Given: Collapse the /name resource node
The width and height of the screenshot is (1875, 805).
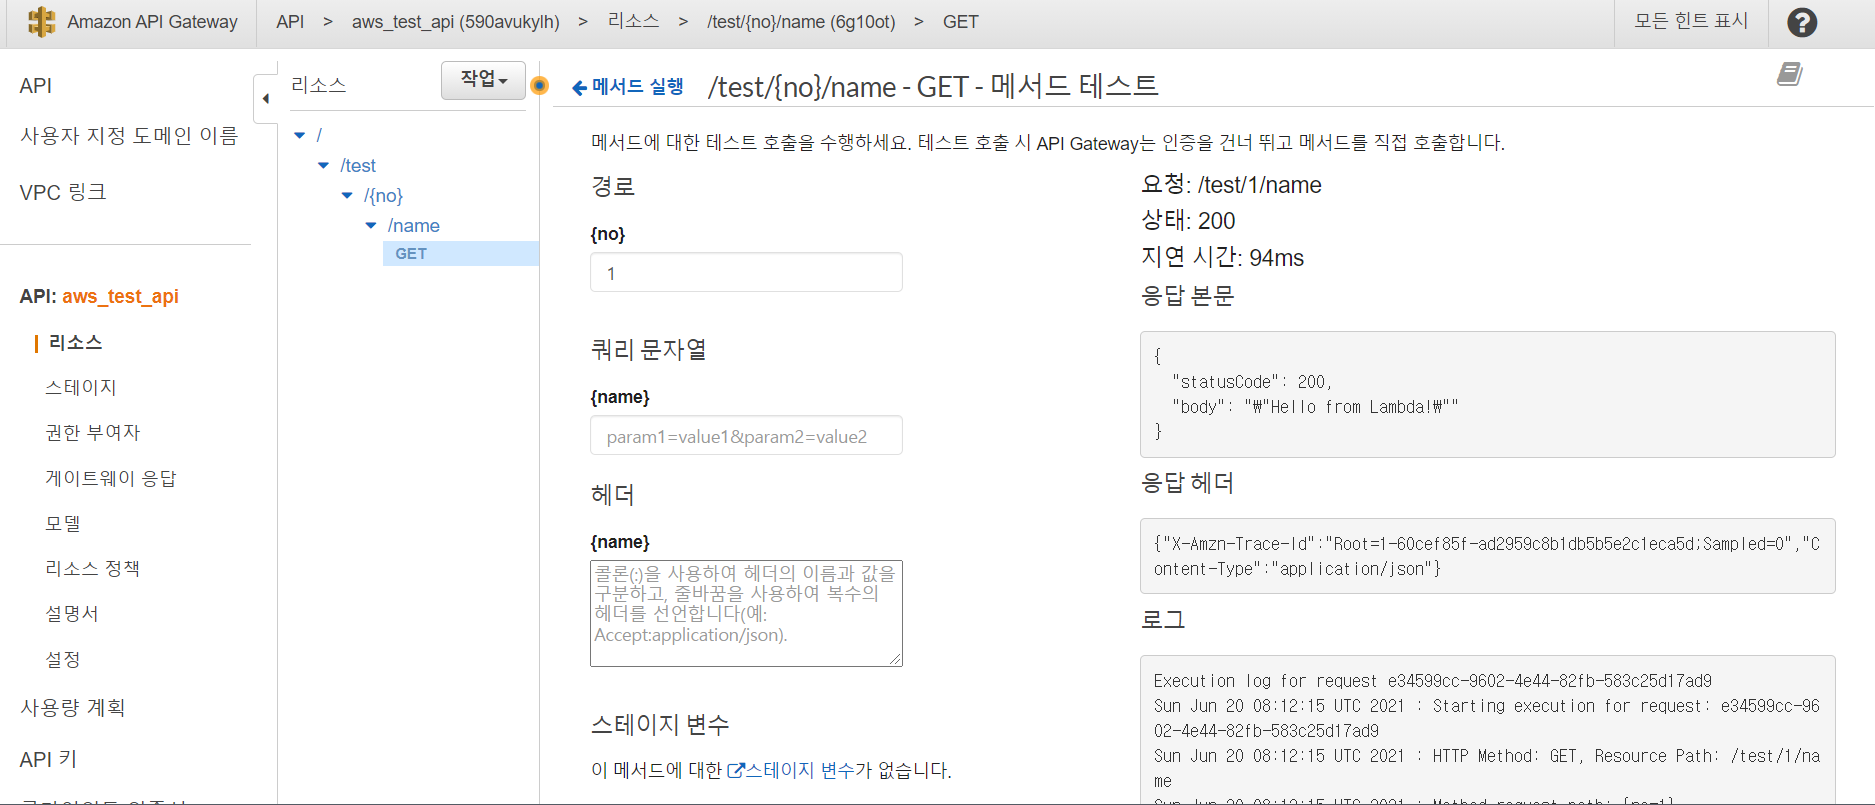Looking at the screenshot, I should pos(371,225).
